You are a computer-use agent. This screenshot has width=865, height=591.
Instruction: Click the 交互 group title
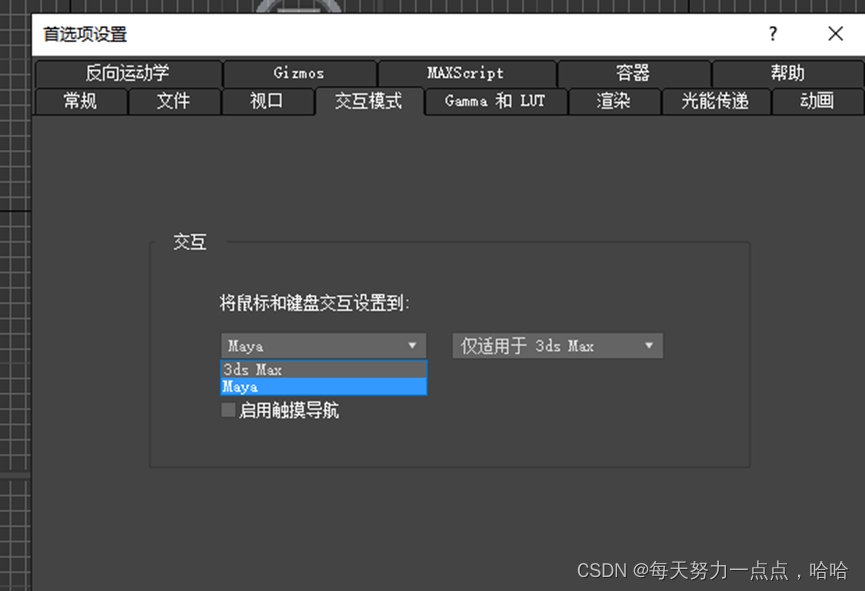point(190,242)
